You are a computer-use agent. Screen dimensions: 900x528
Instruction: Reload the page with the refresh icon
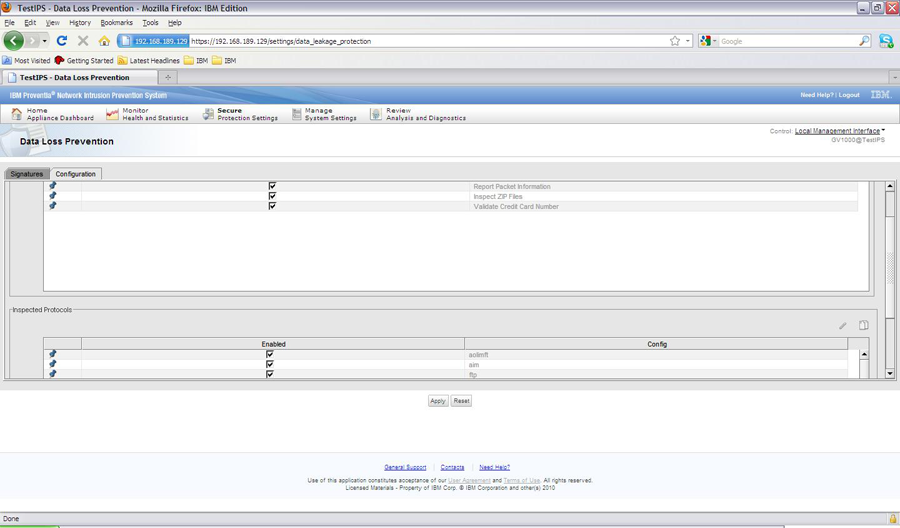pyautogui.click(x=62, y=41)
